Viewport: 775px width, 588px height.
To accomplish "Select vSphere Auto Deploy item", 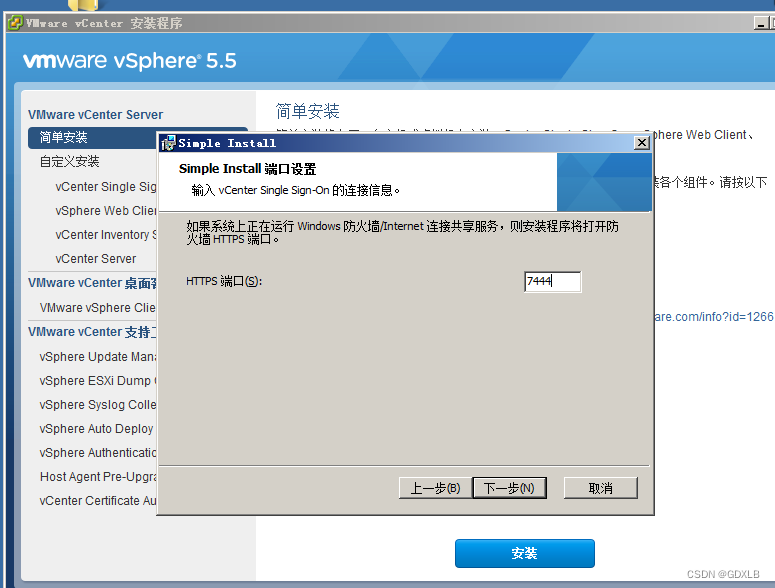I will click(96, 429).
